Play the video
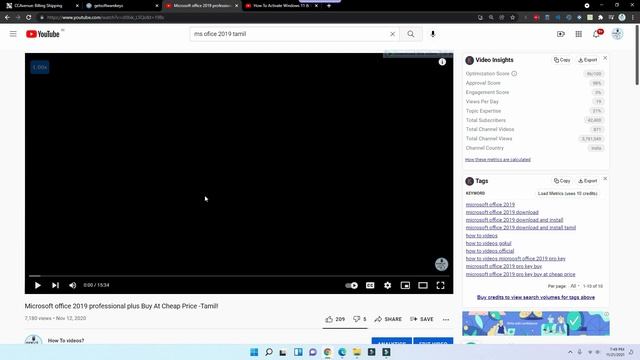The height and width of the screenshot is (360, 640). 38,285
